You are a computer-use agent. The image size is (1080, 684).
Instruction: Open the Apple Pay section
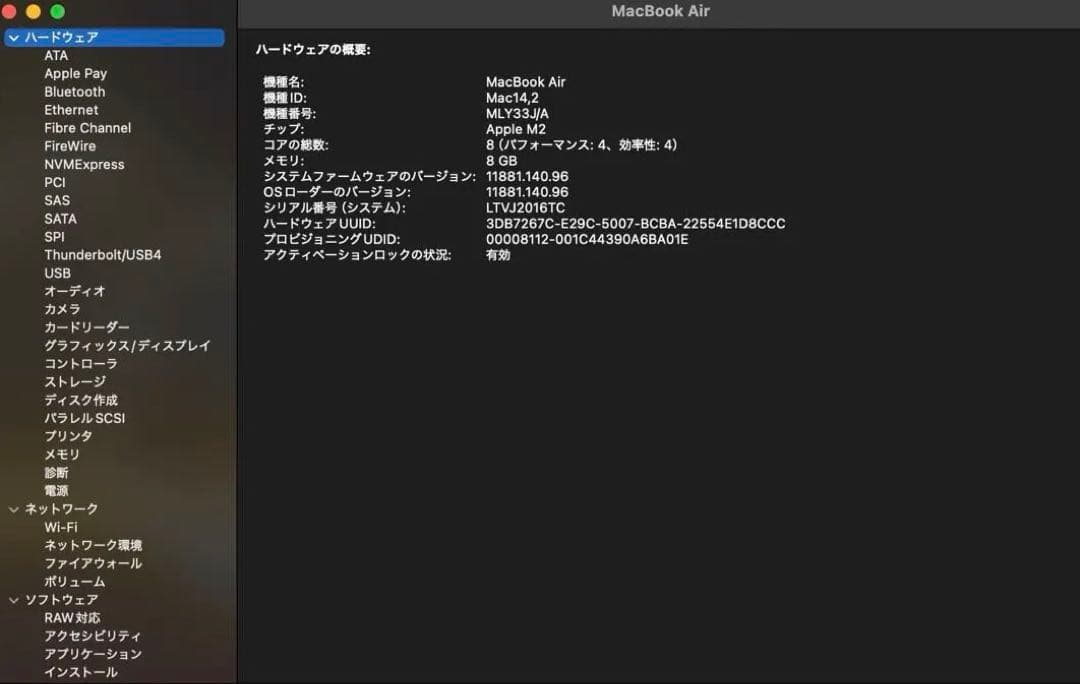(75, 73)
